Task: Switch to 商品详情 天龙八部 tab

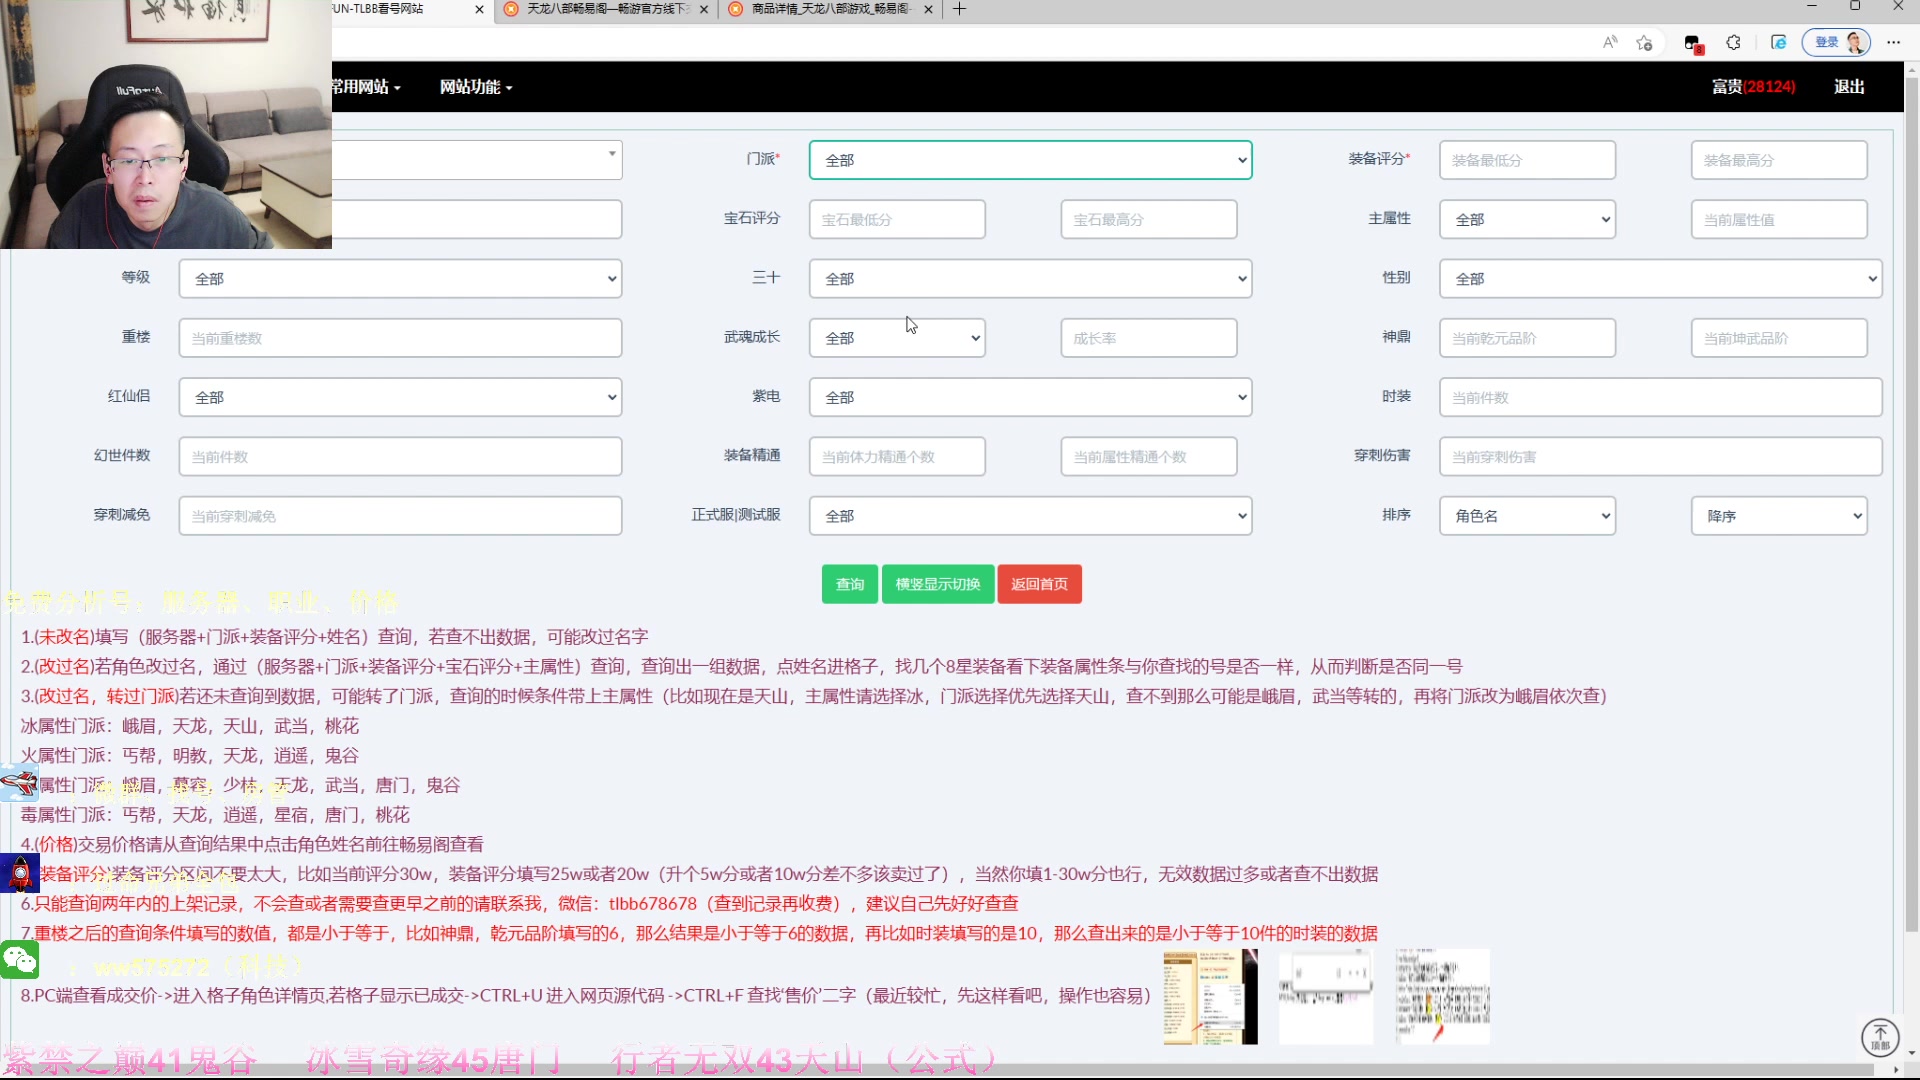Action: 830,9
